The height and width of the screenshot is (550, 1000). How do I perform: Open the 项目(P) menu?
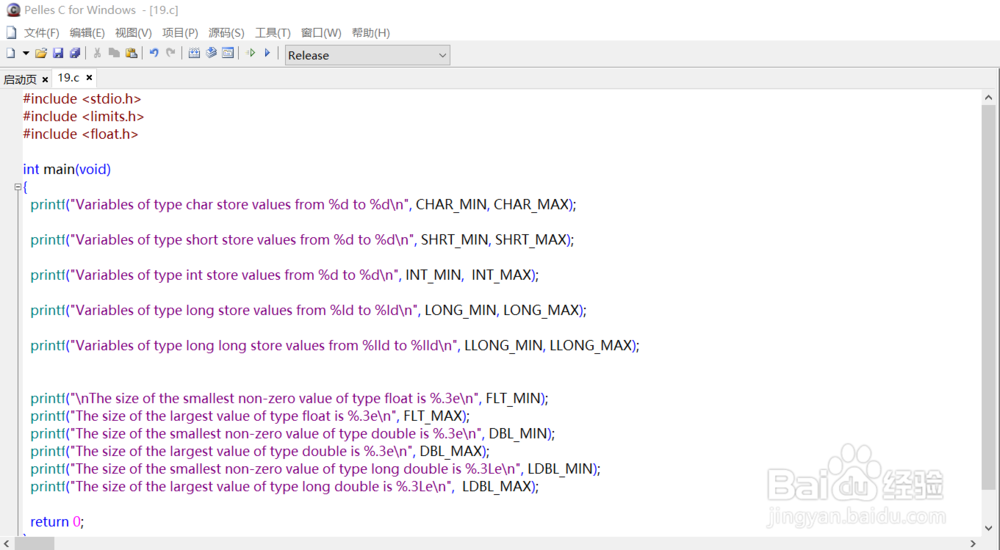pos(180,33)
